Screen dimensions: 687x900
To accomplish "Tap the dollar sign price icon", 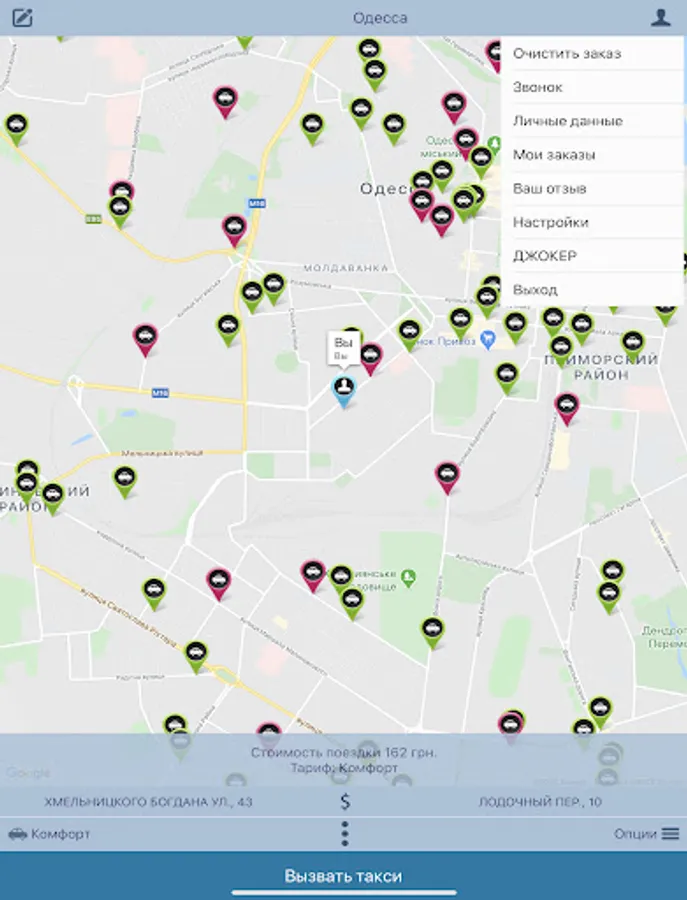I will pyautogui.click(x=344, y=801).
